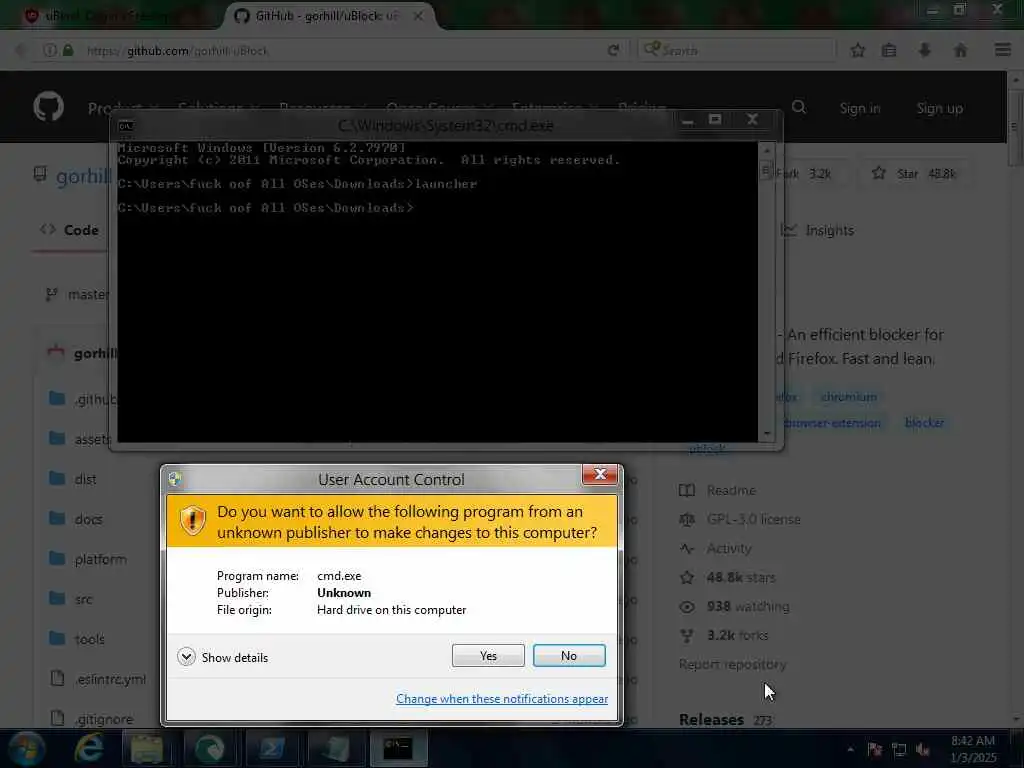Open the Product menu in GitHub header
Viewport: 1024px width, 768px height.
coord(123,108)
